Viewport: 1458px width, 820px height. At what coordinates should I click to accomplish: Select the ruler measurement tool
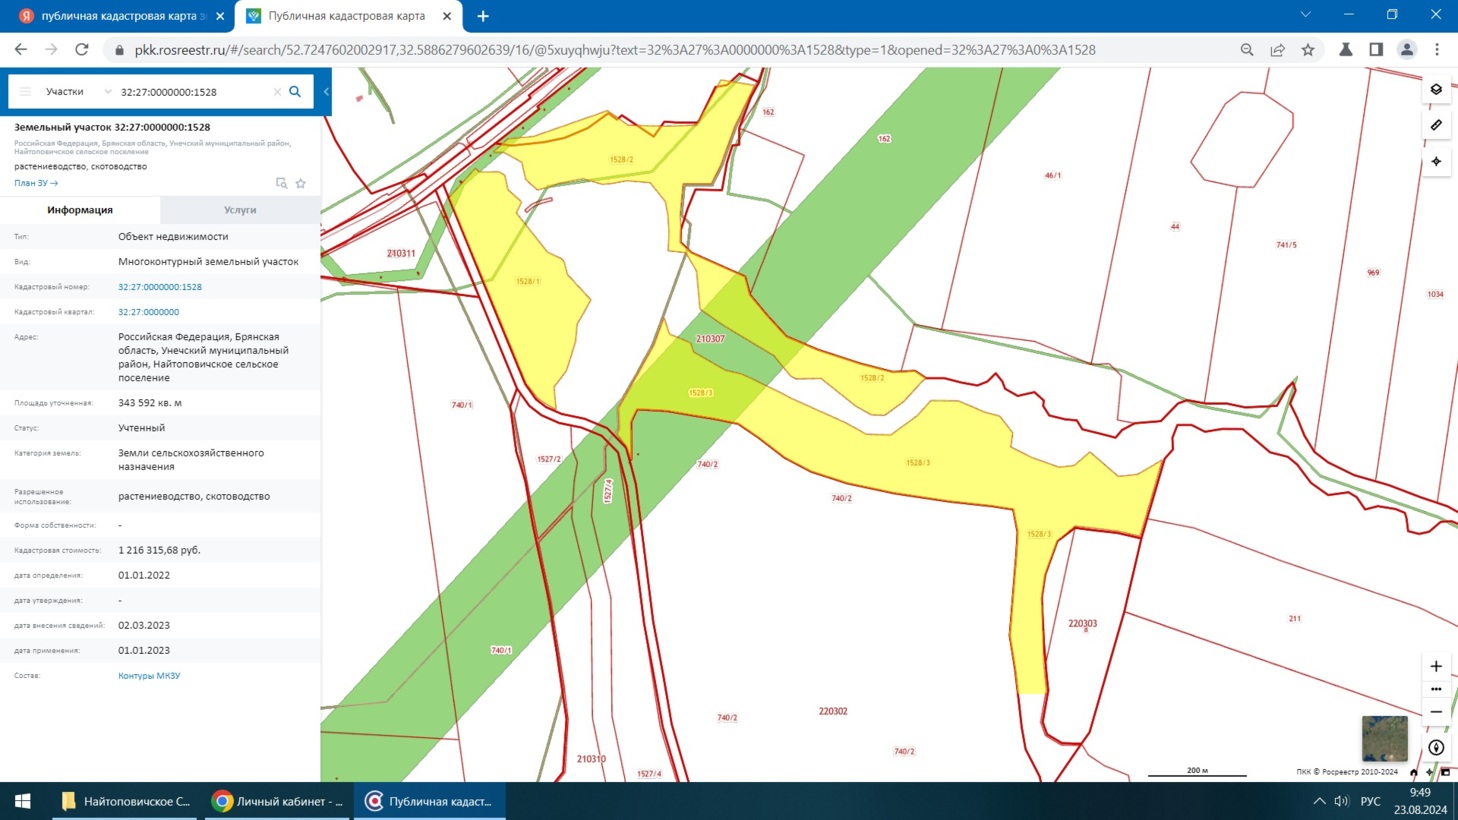pos(1436,126)
